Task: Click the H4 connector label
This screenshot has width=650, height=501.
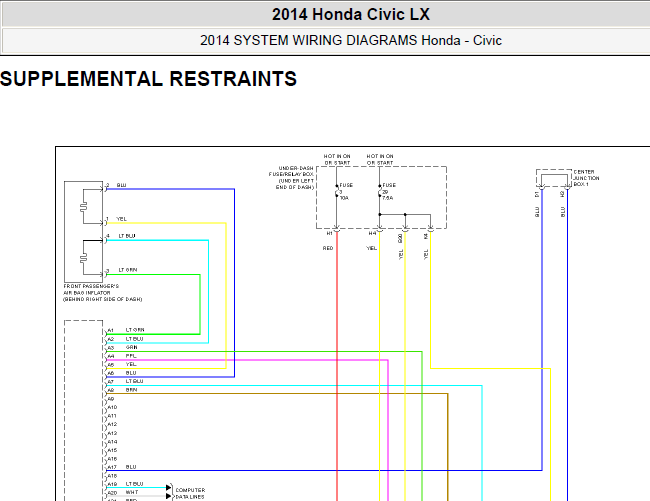Action: 372,234
